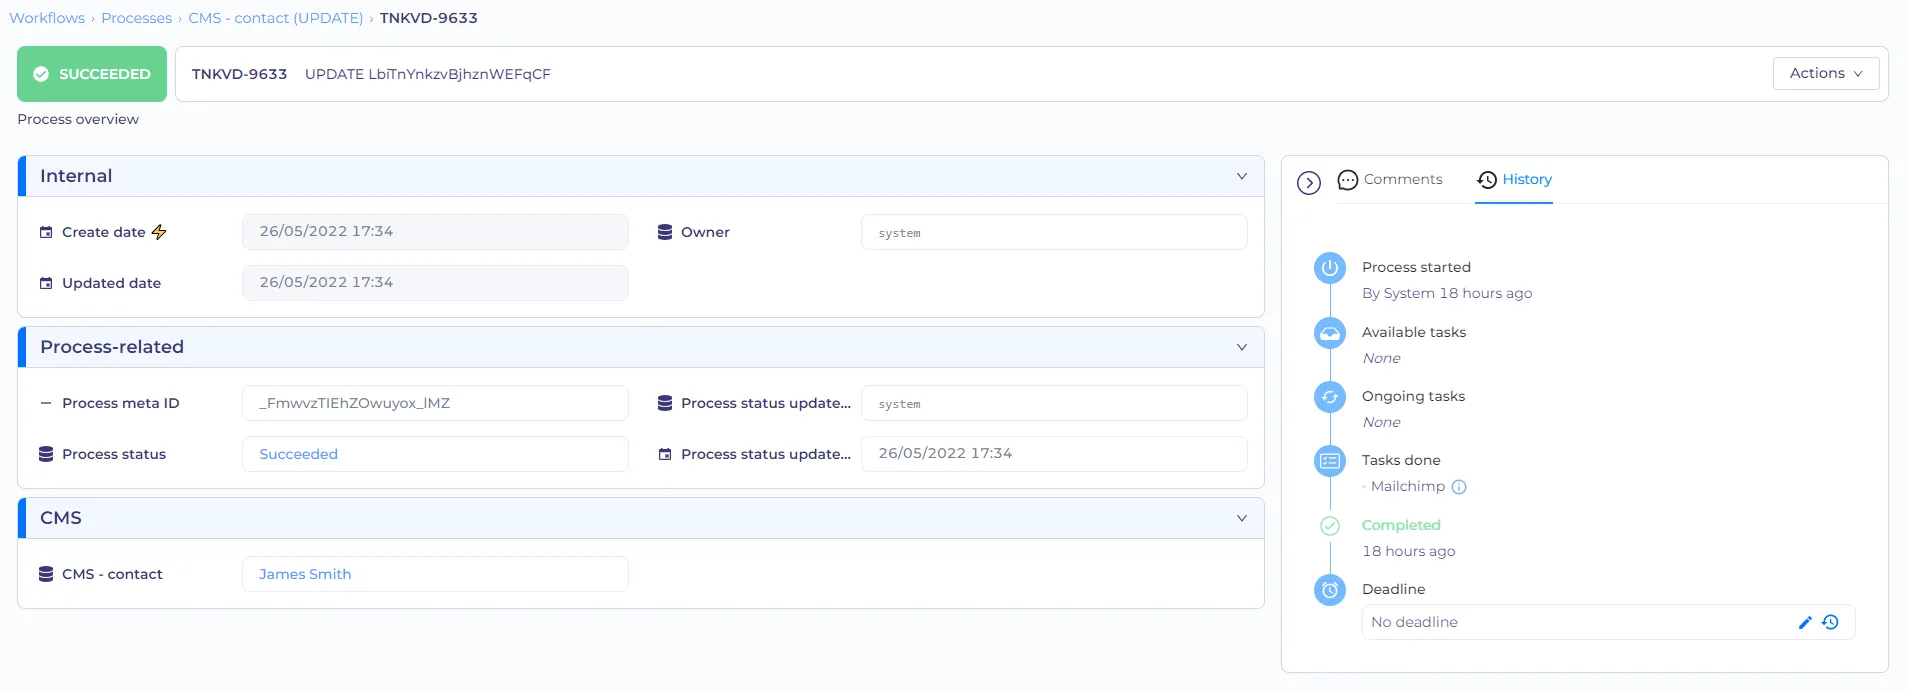
Task: Click the Owner field showing system
Action: click(1054, 232)
